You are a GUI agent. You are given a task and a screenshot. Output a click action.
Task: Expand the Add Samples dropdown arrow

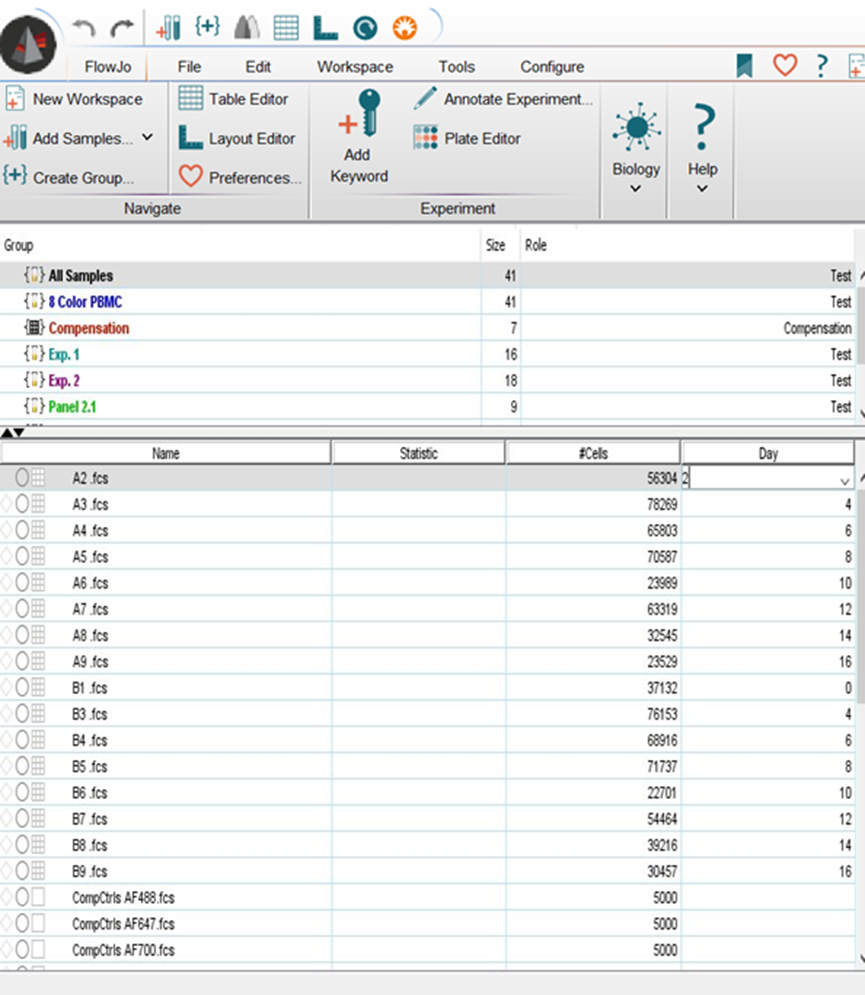coord(147,137)
